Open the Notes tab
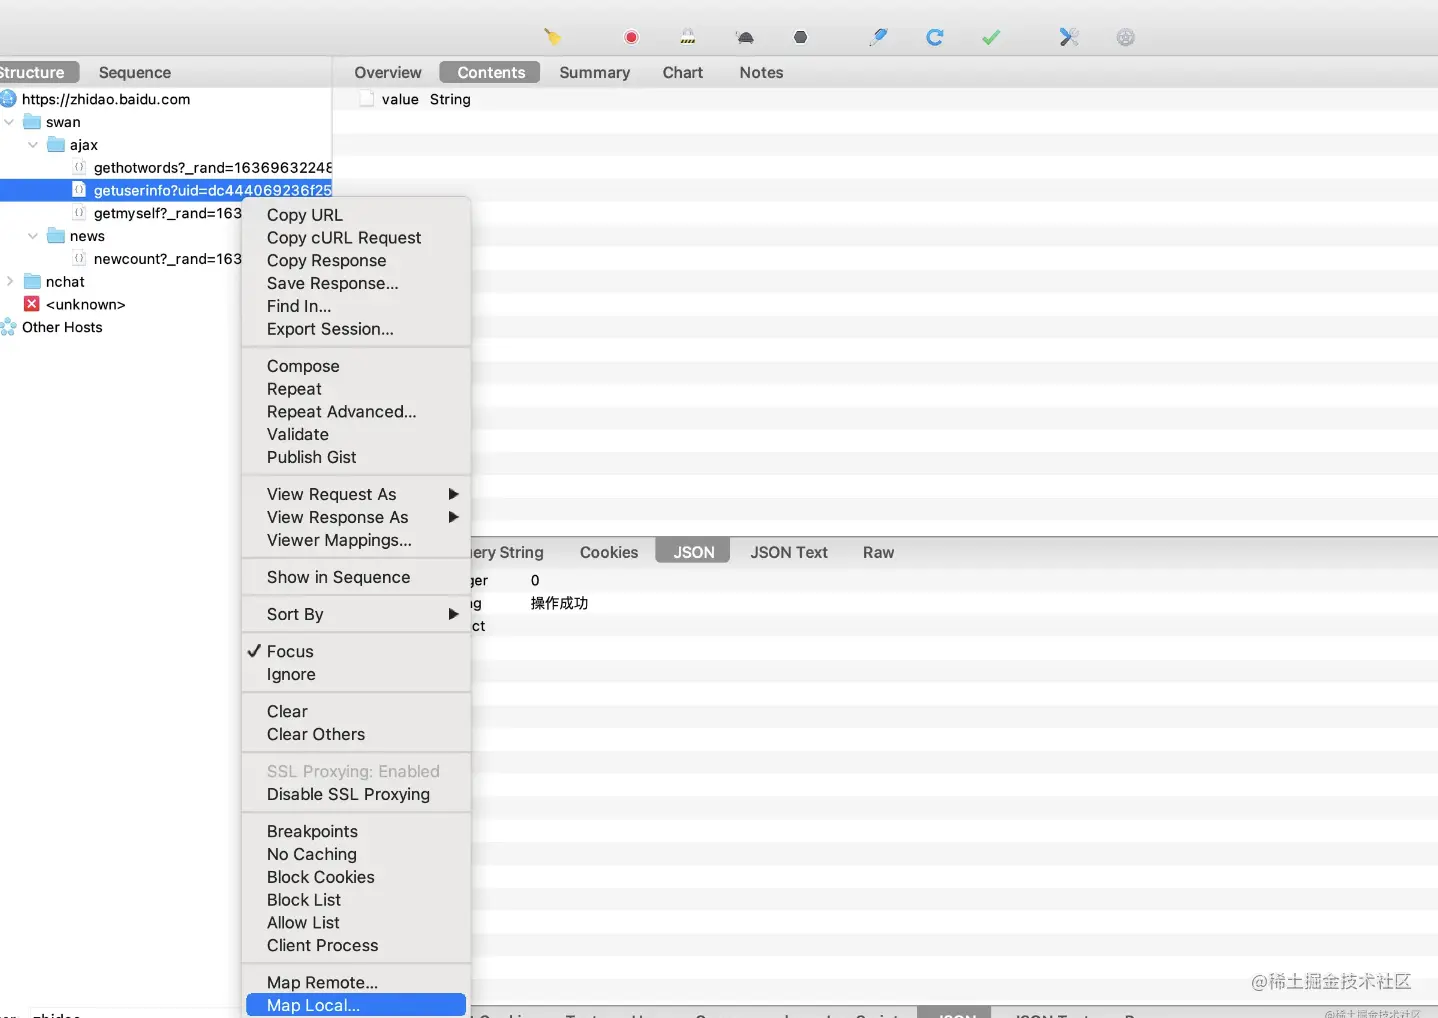 click(761, 72)
